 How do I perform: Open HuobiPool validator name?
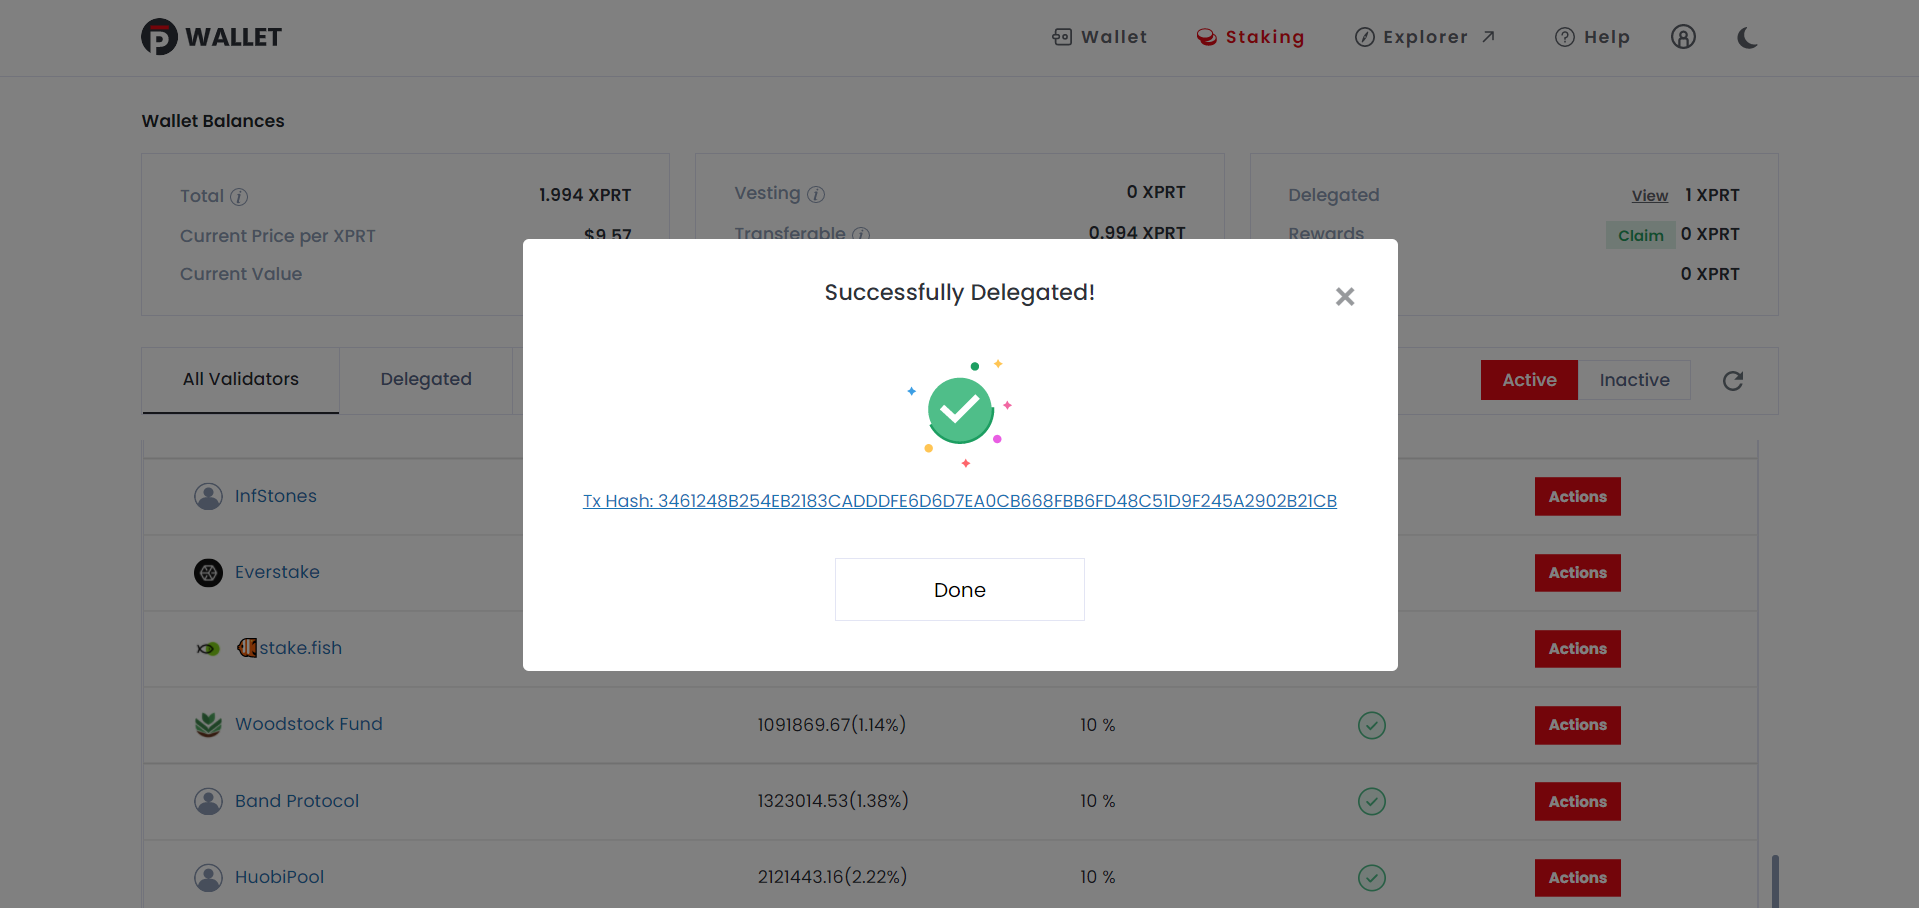tap(279, 877)
